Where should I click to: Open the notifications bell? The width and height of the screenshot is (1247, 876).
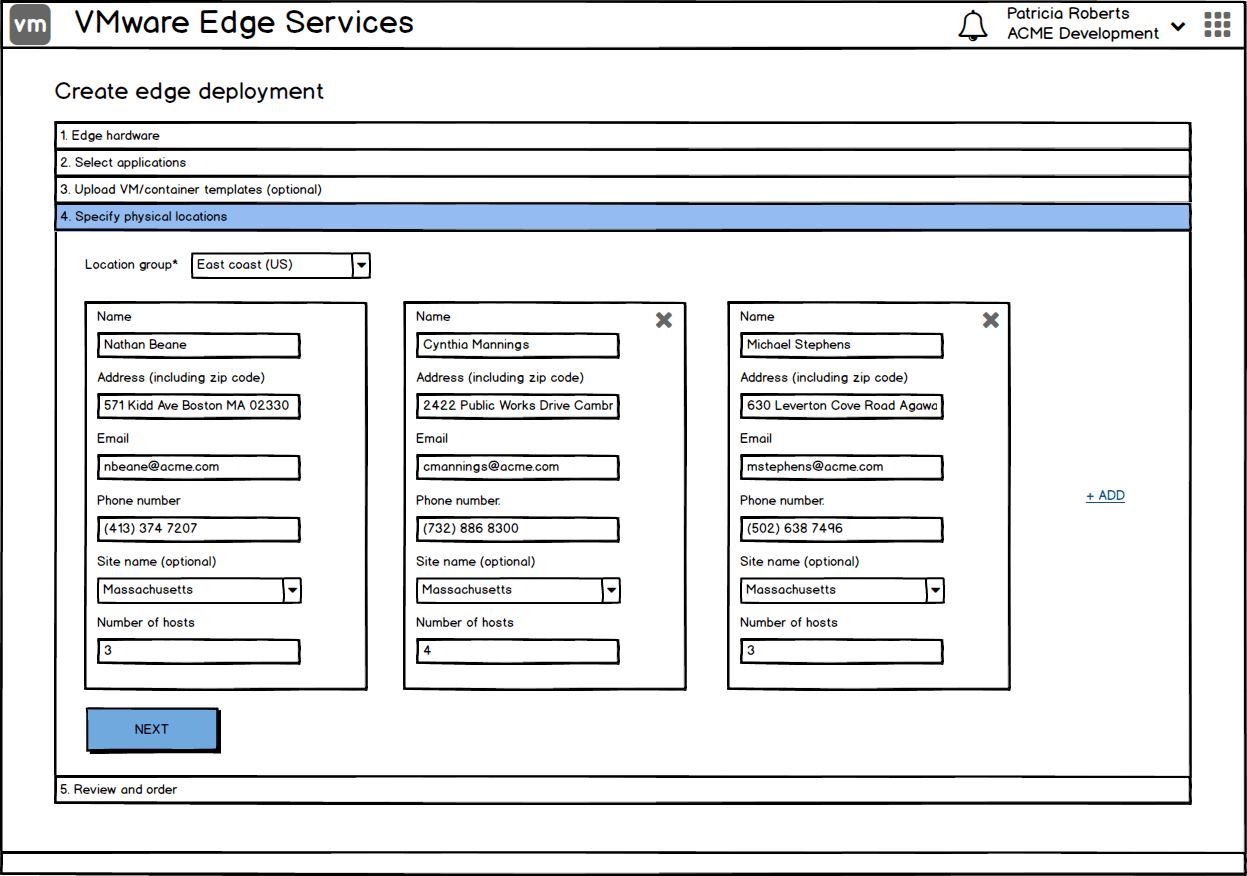coord(972,26)
